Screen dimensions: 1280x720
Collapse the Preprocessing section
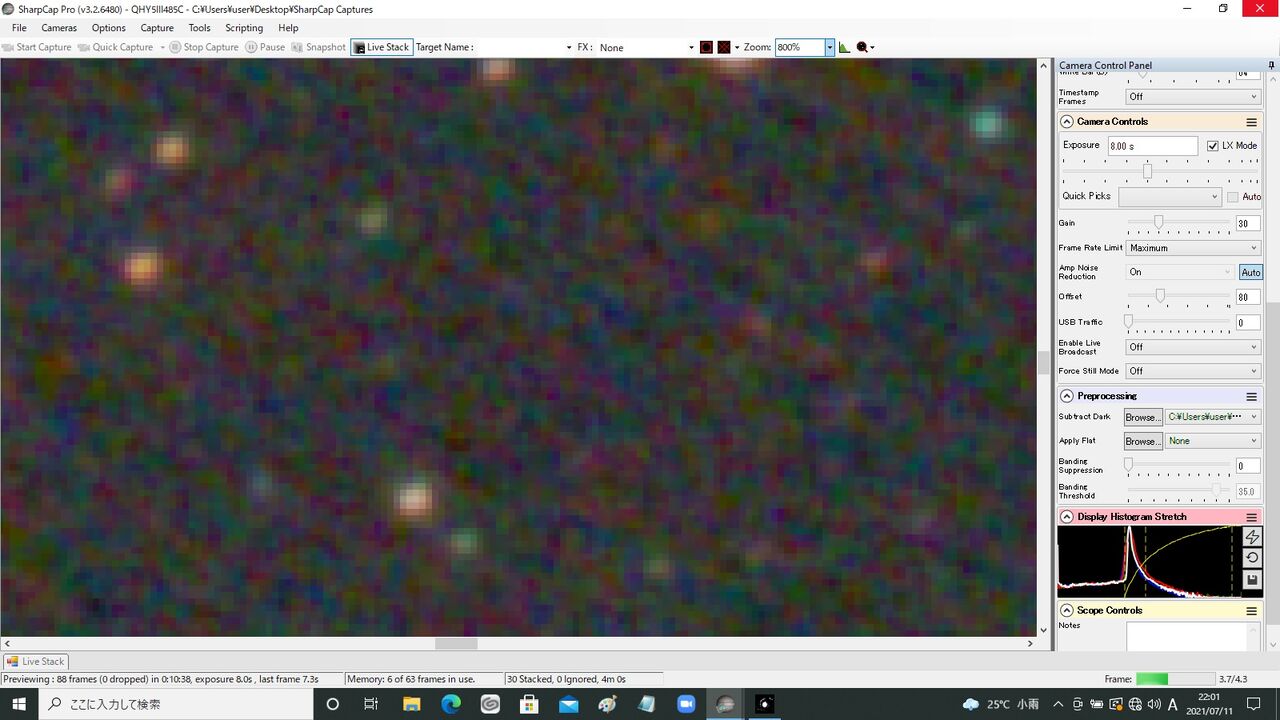click(x=1067, y=396)
